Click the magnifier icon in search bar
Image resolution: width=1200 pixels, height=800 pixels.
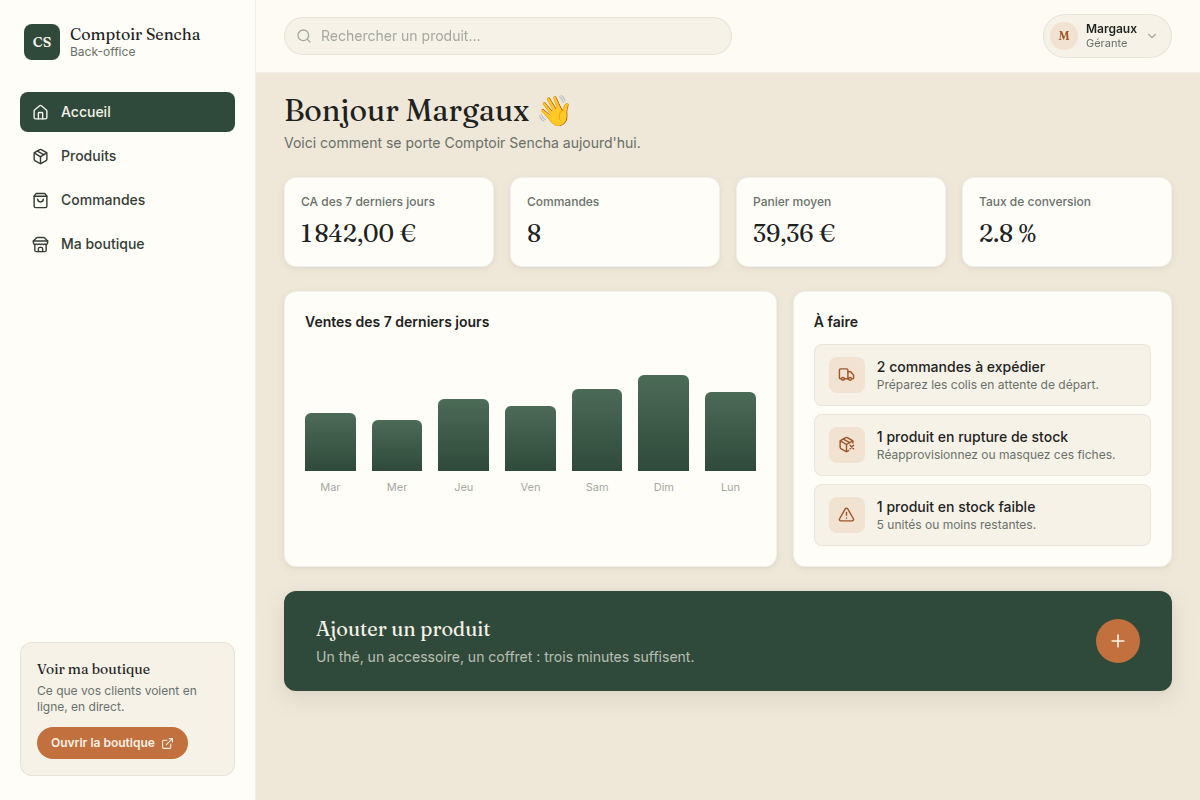point(304,36)
